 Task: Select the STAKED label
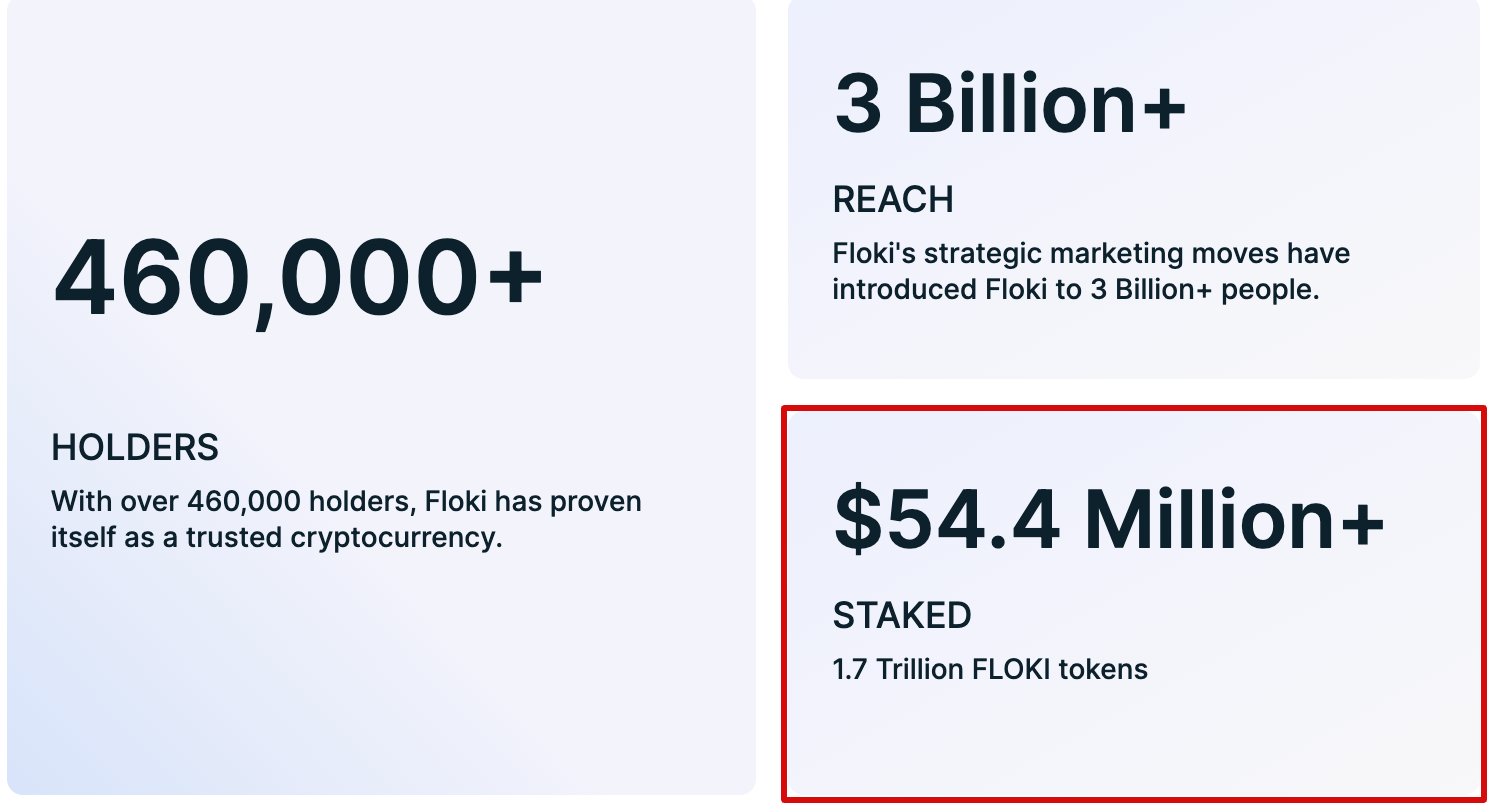coord(901,615)
